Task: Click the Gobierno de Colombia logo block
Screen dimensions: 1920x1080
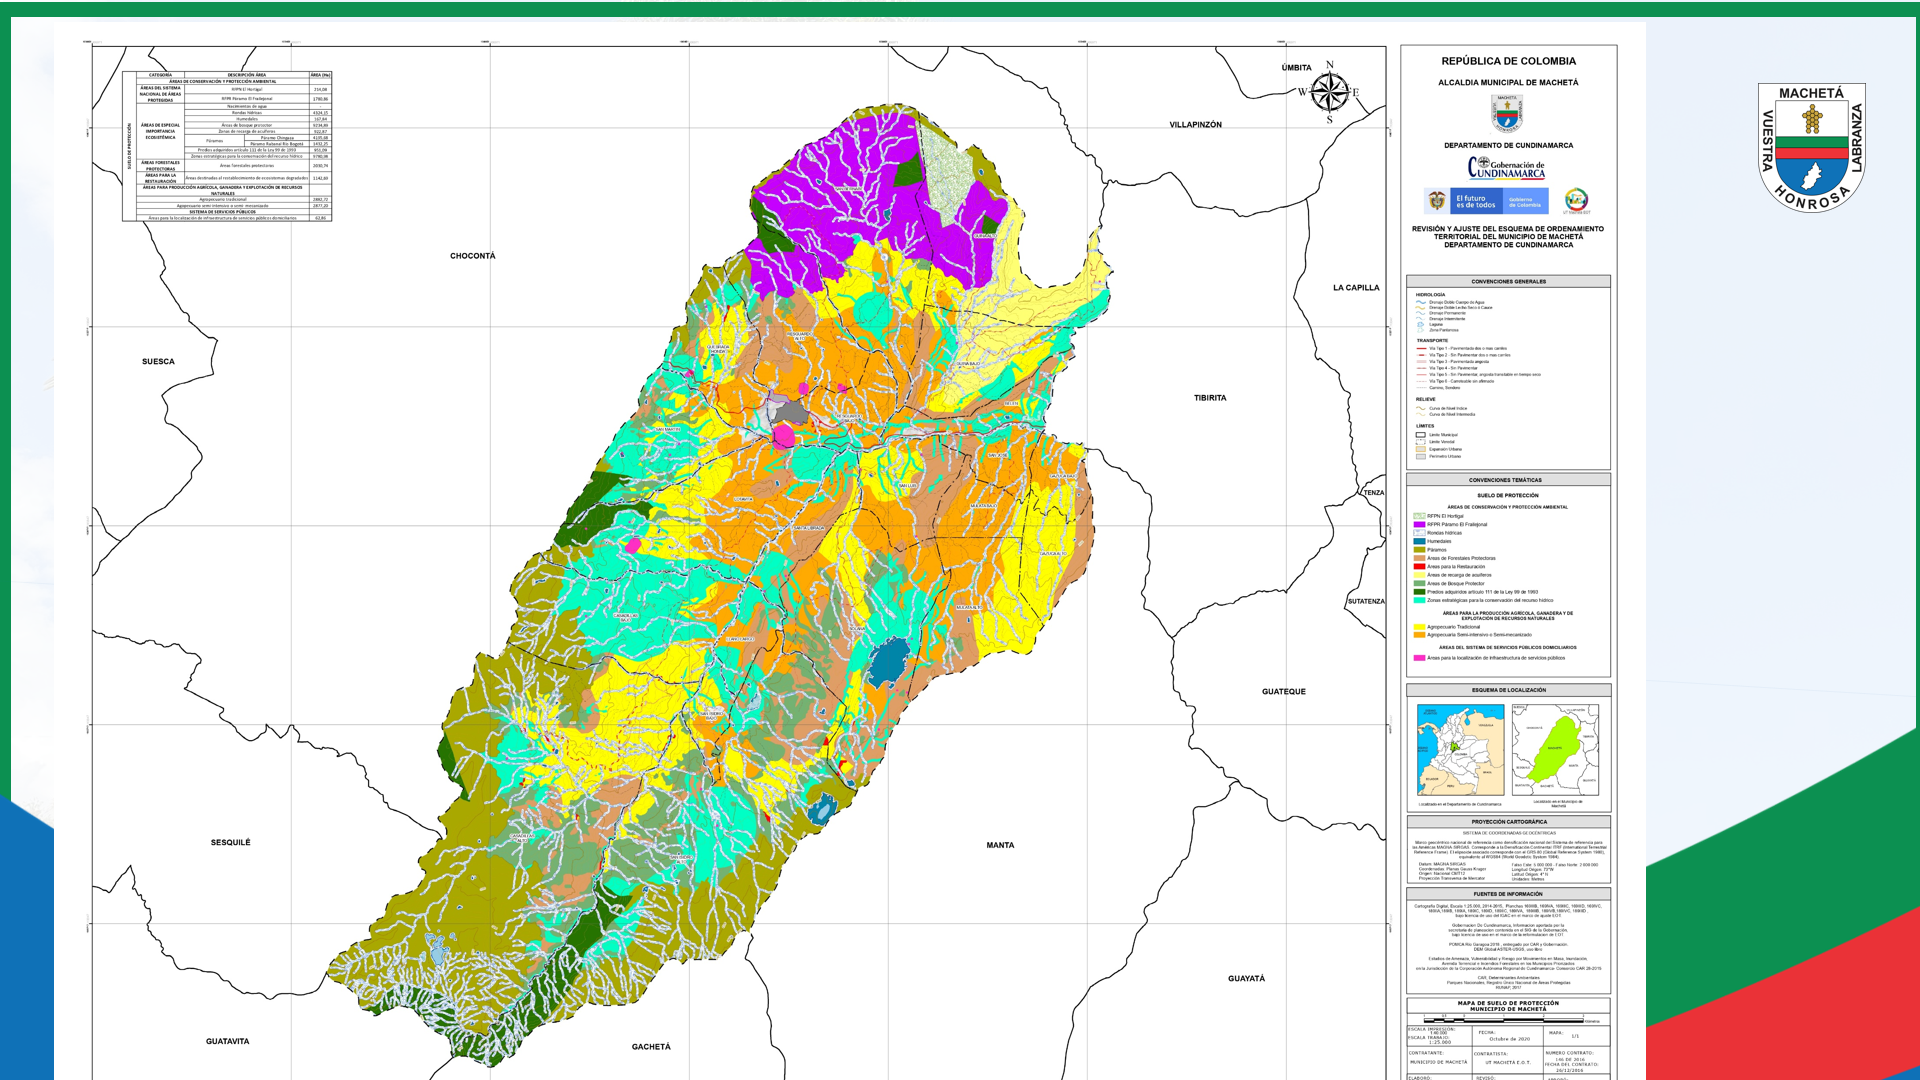Action: 1525,201
